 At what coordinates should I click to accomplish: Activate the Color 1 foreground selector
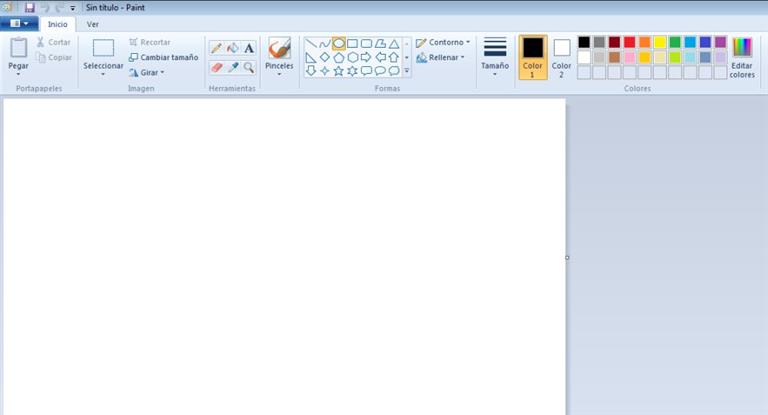point(532,57)
